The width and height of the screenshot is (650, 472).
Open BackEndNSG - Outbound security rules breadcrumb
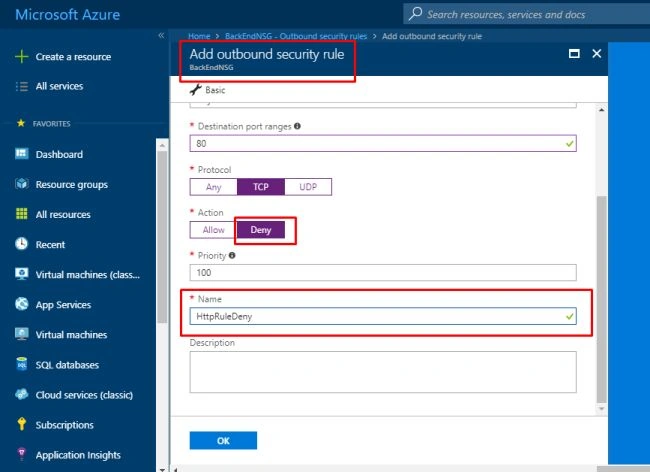(296, 36)
